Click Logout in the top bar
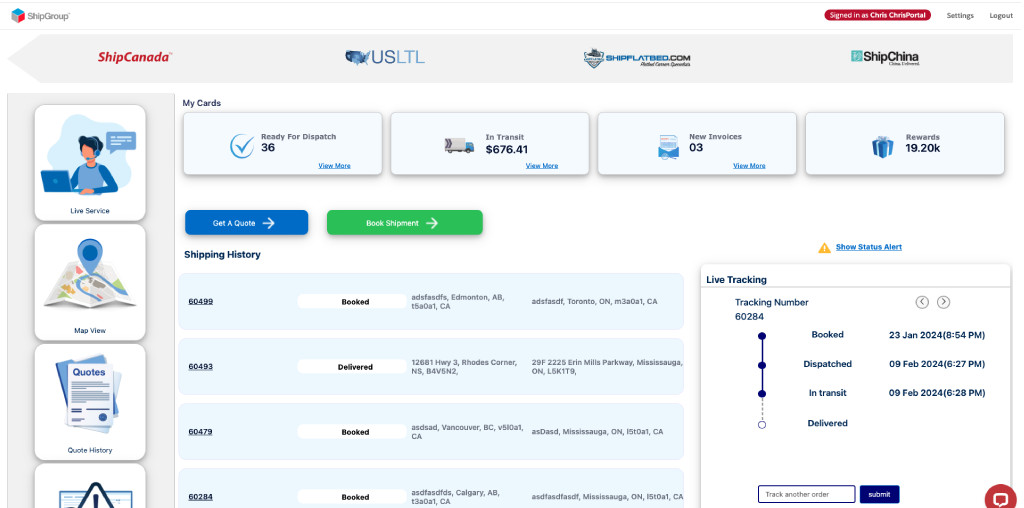The height and width of the screenshot is (508, 1024). (x=1000, y=16)
